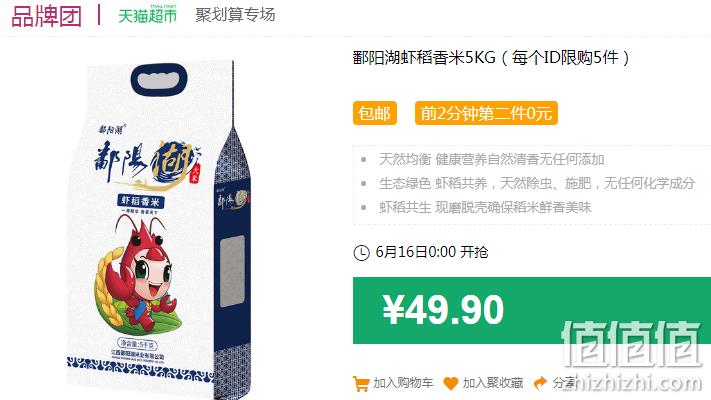
Task: Click the green ¥49.90 price banner
Action: tap(532, 310)
